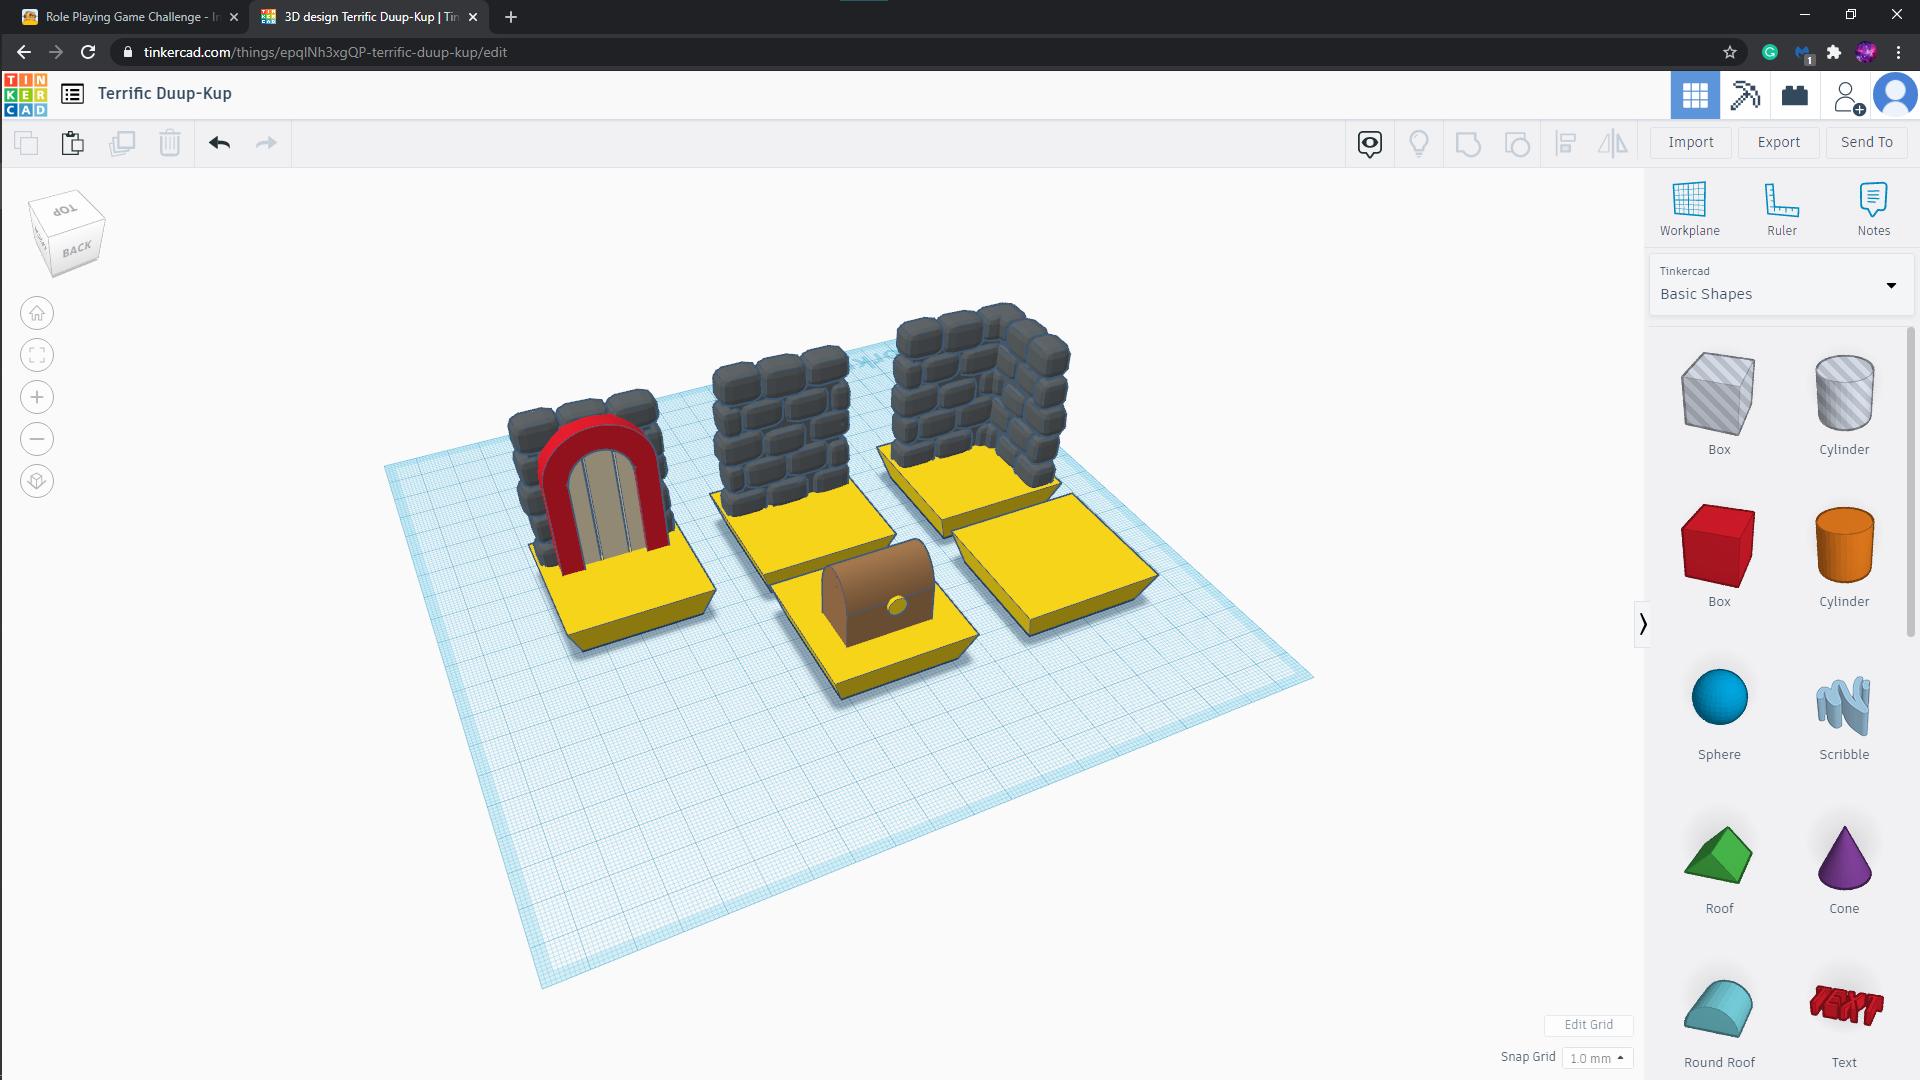This screenshot has height=1080, width=1920.
Task: Open the Basic Shapes dropdown
Action: [x=1781, y=285]
